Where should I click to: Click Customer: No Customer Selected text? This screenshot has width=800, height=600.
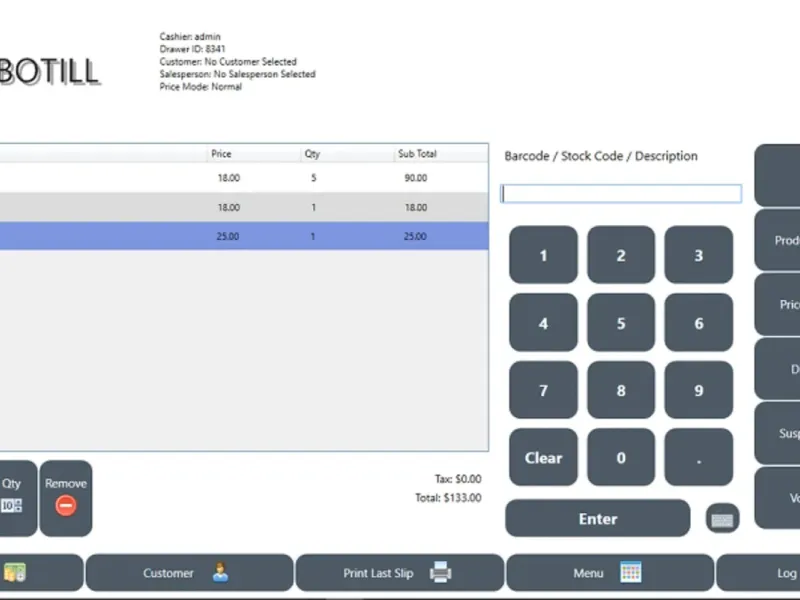pyautogui.click(x=228, y=62)
